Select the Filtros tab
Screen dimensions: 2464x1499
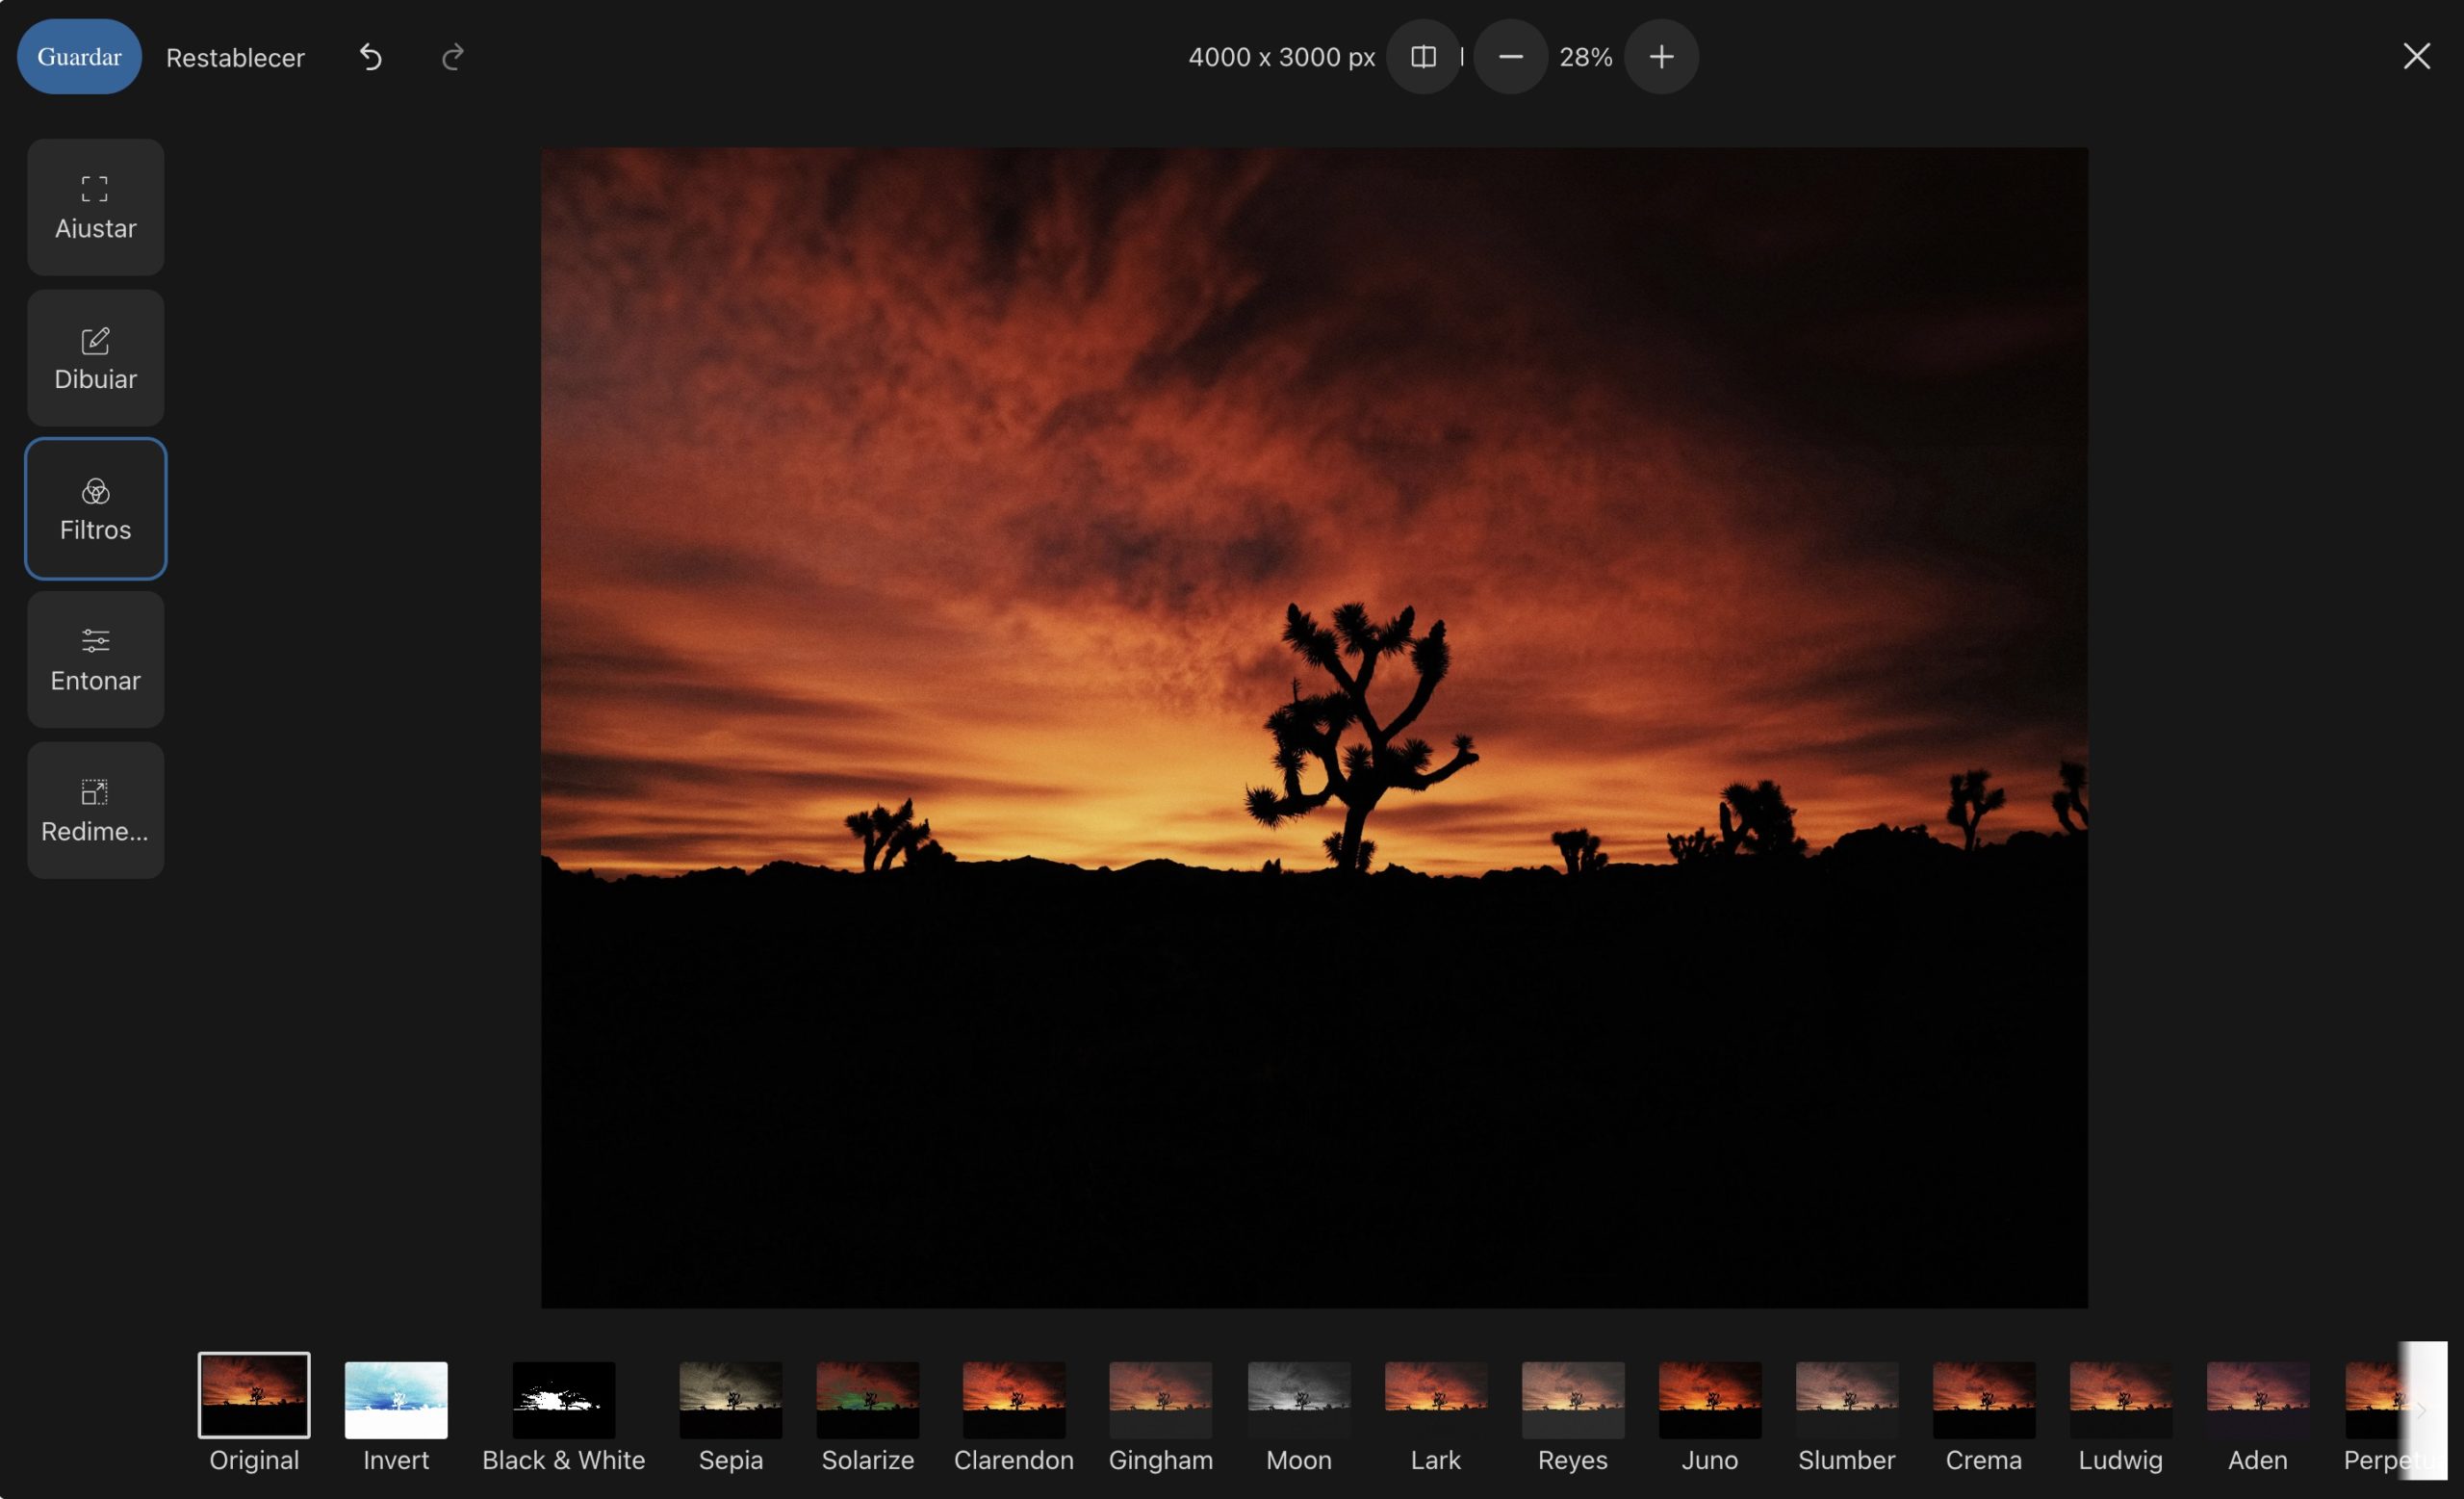(95, 509)
